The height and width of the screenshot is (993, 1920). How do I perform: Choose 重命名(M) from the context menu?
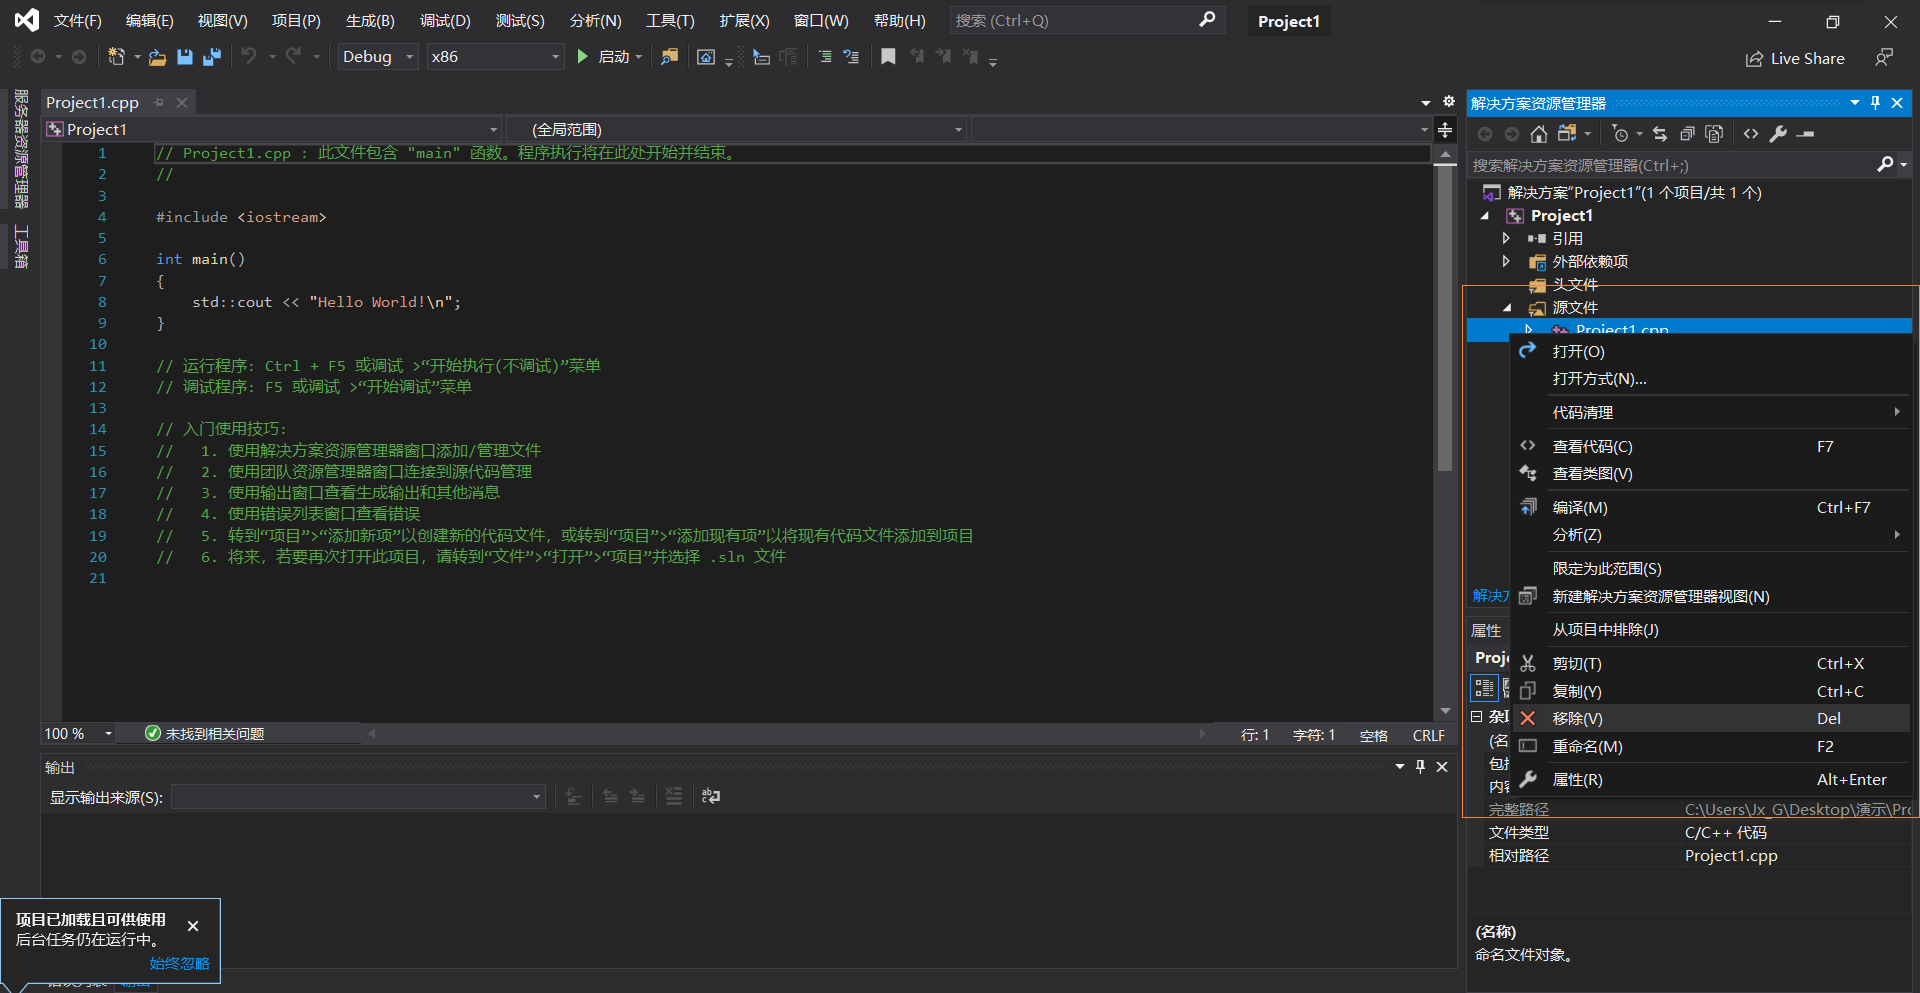(1589, 746)
